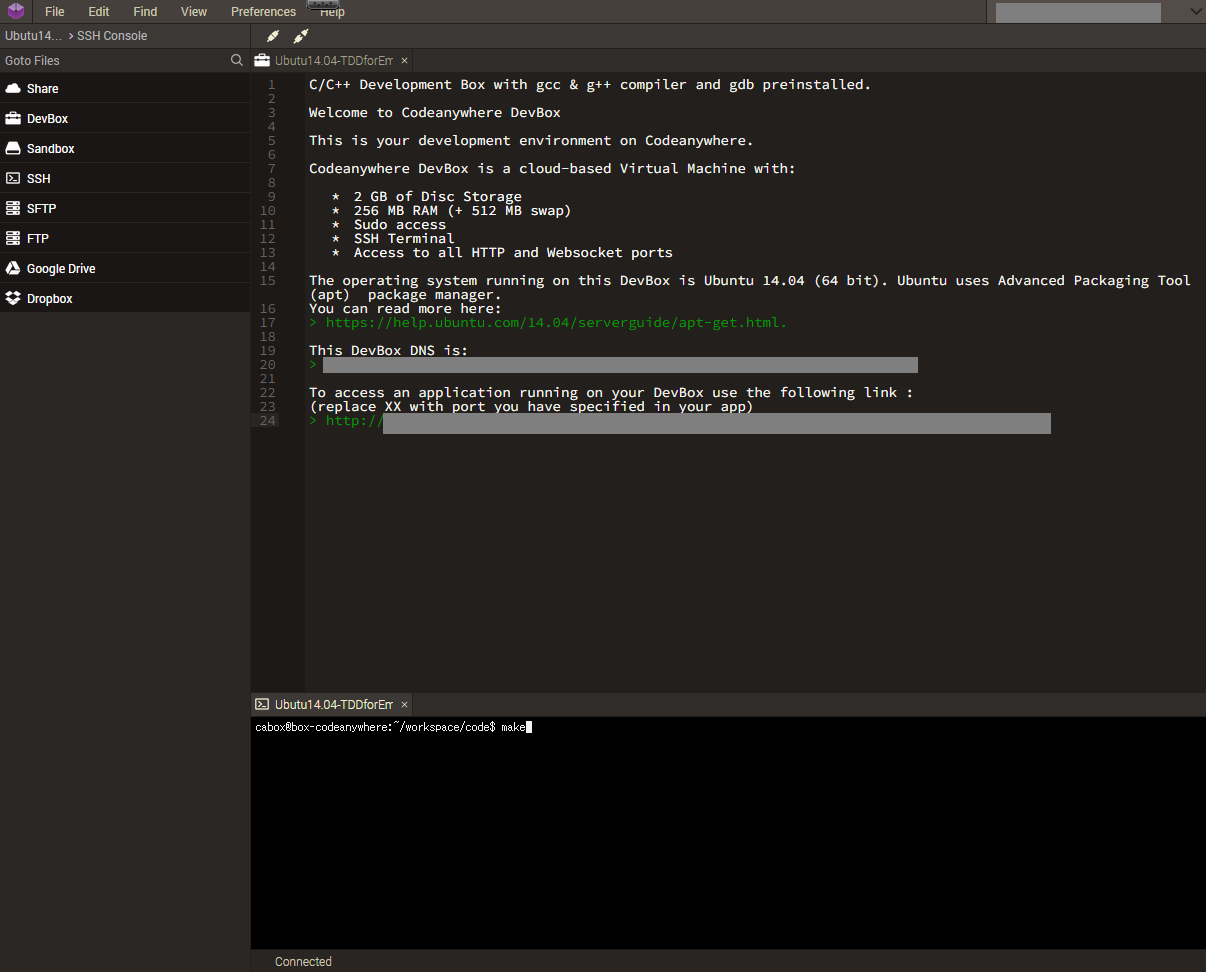Open the Share cloud entry in the sidebar
The width and height of the screenshot is (1206, 972).
(125, 88)
